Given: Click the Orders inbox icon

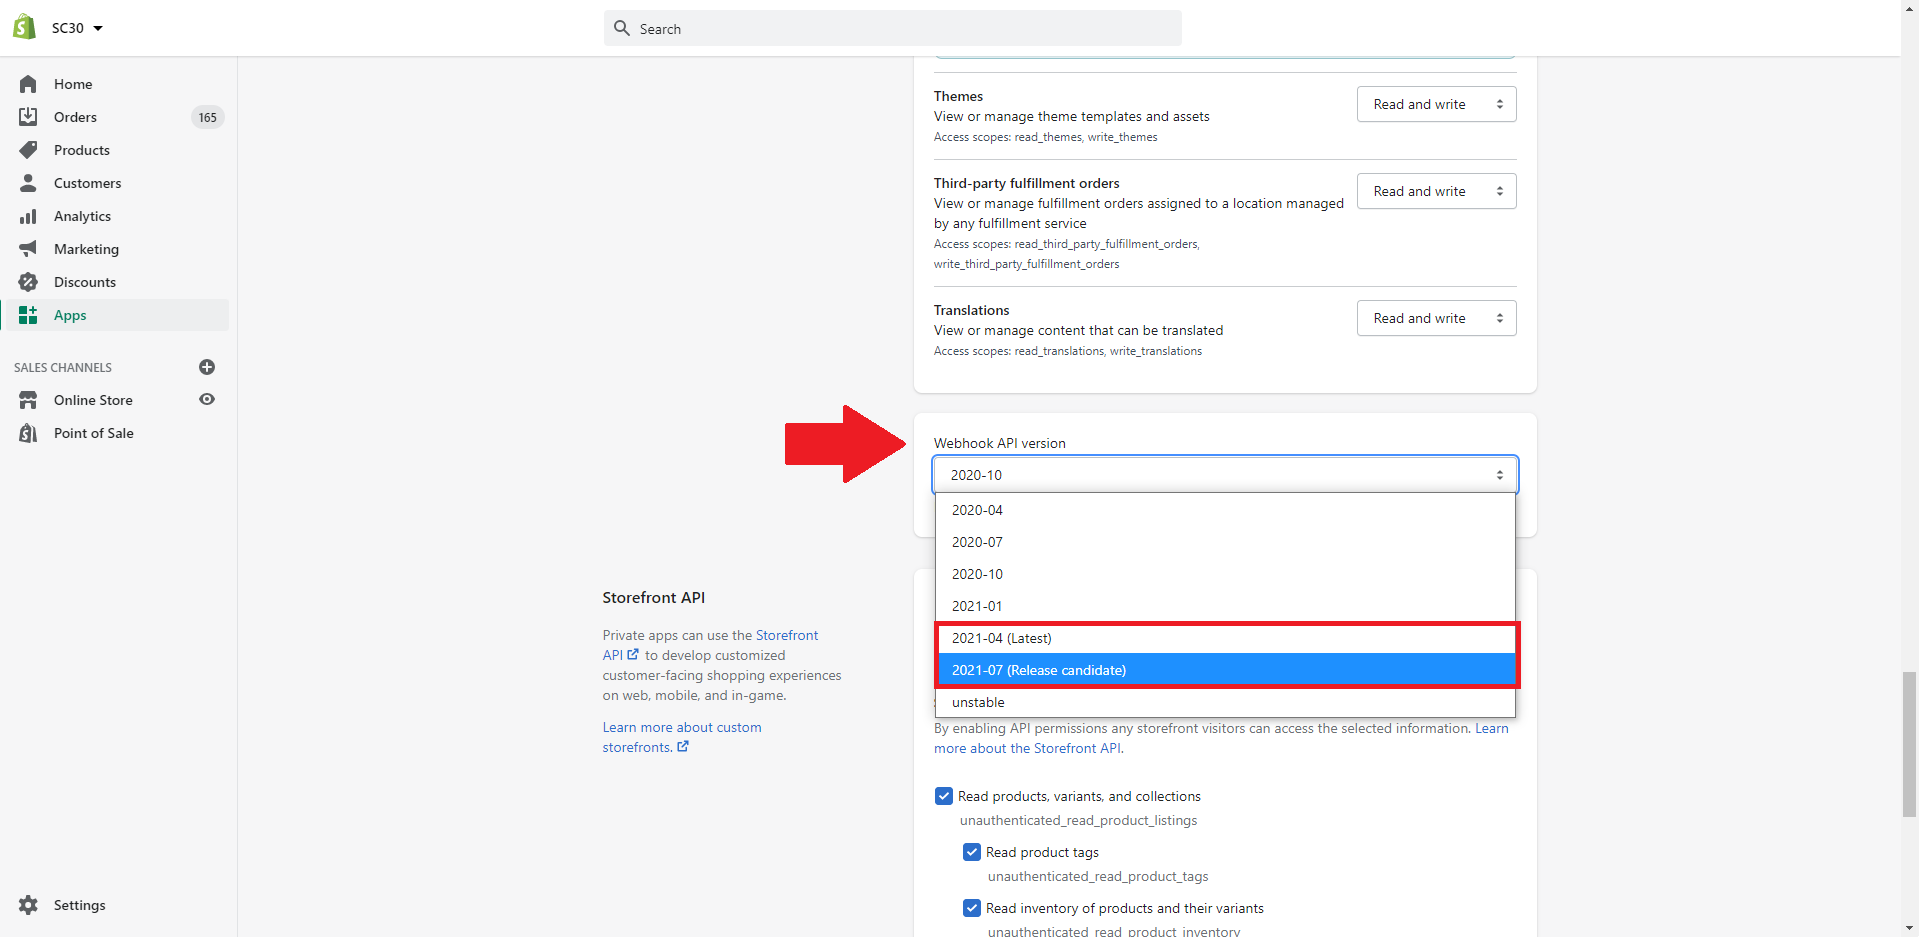Looking at the screenshot, I should point(28,117).
